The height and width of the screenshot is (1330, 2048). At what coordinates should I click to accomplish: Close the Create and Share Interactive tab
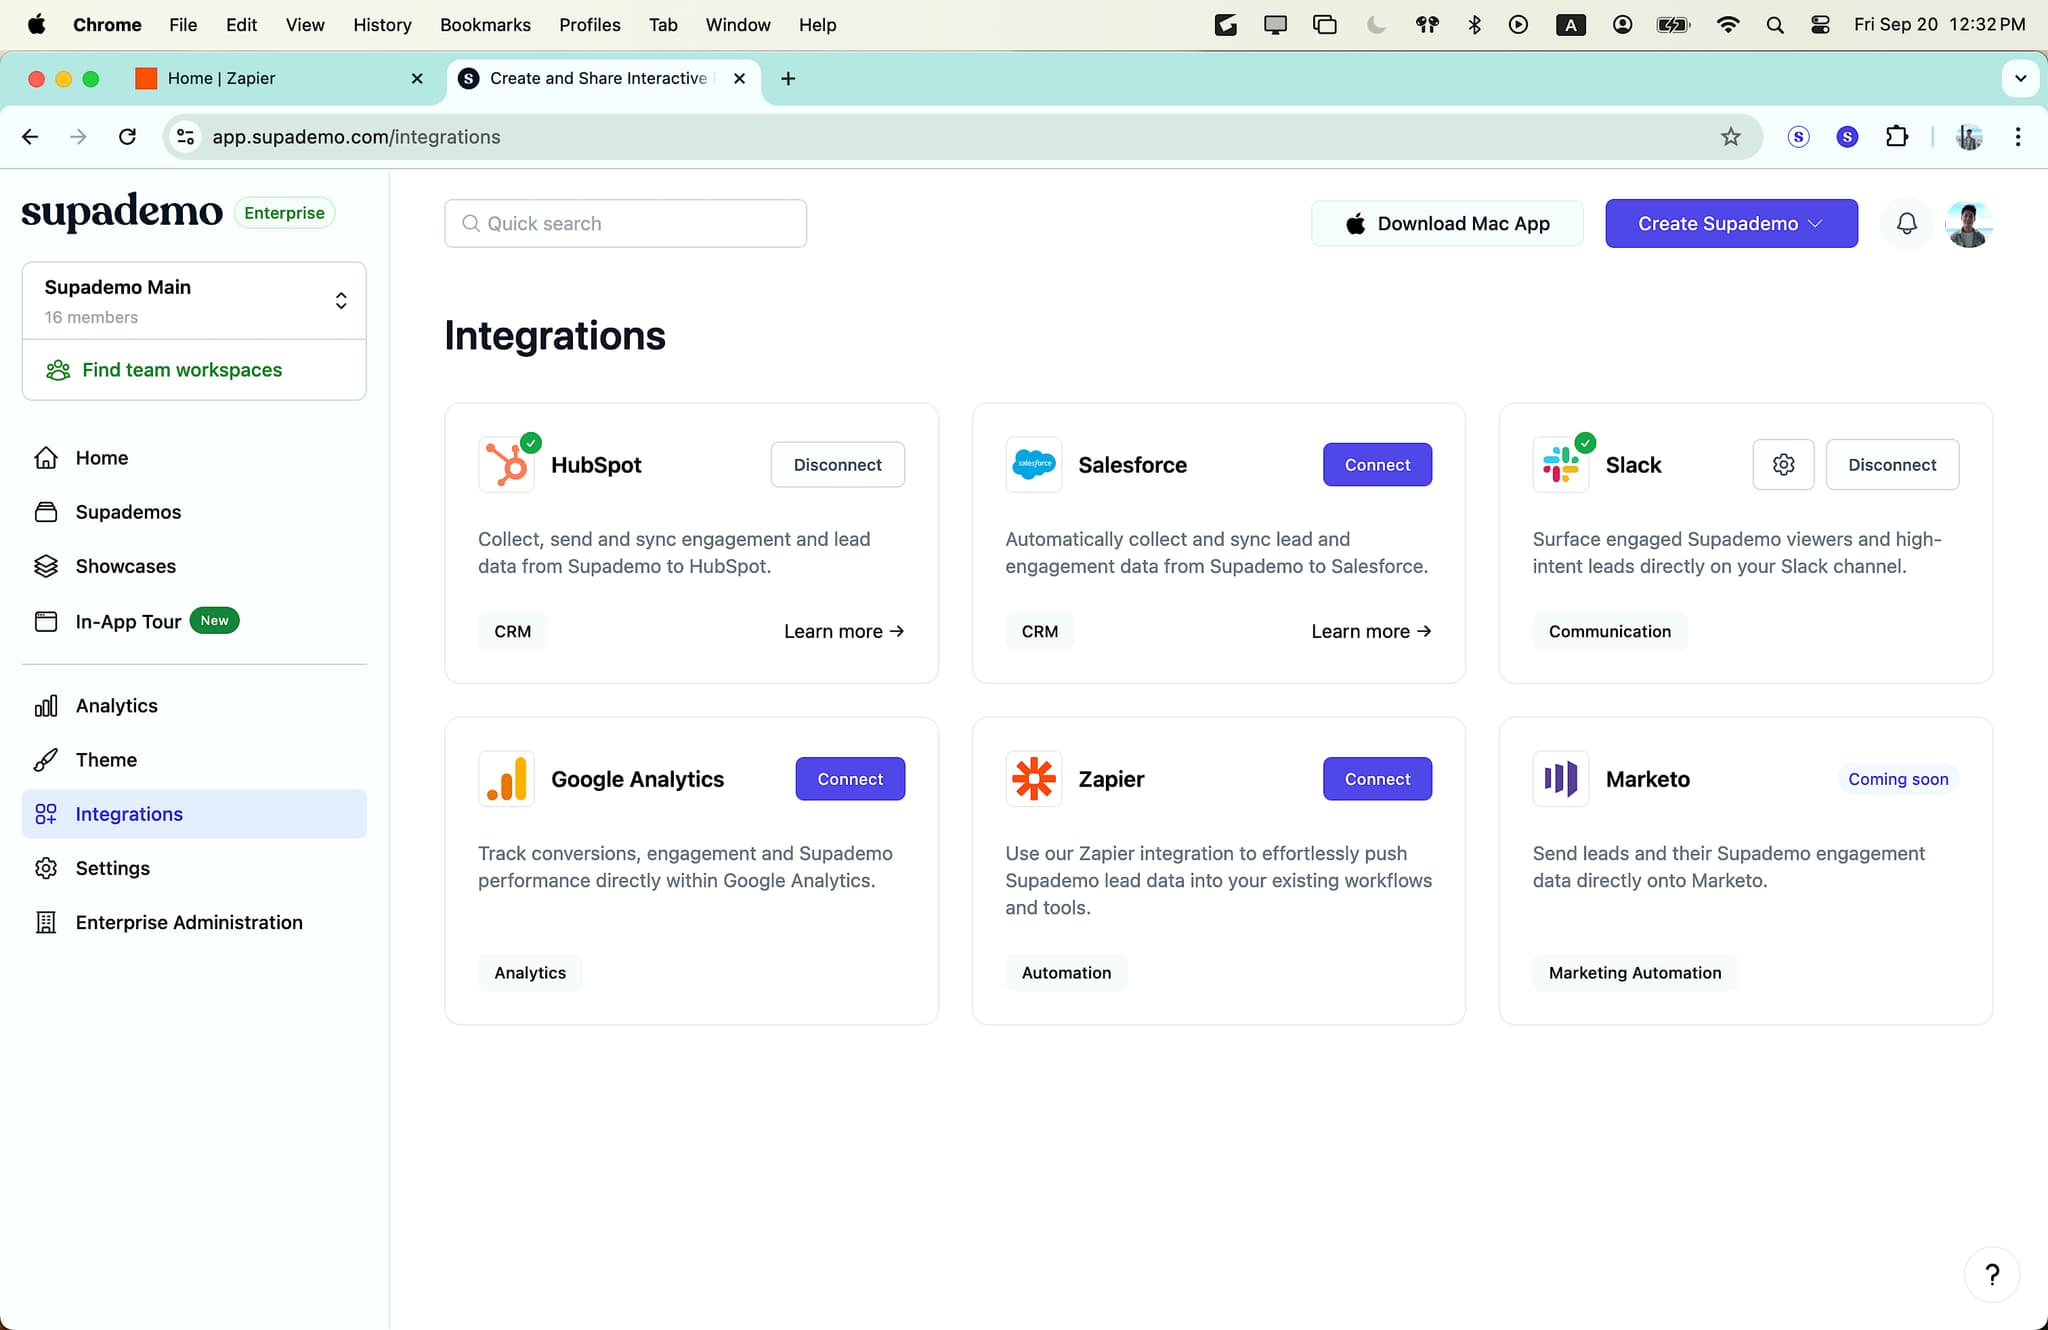coord(739,78)
